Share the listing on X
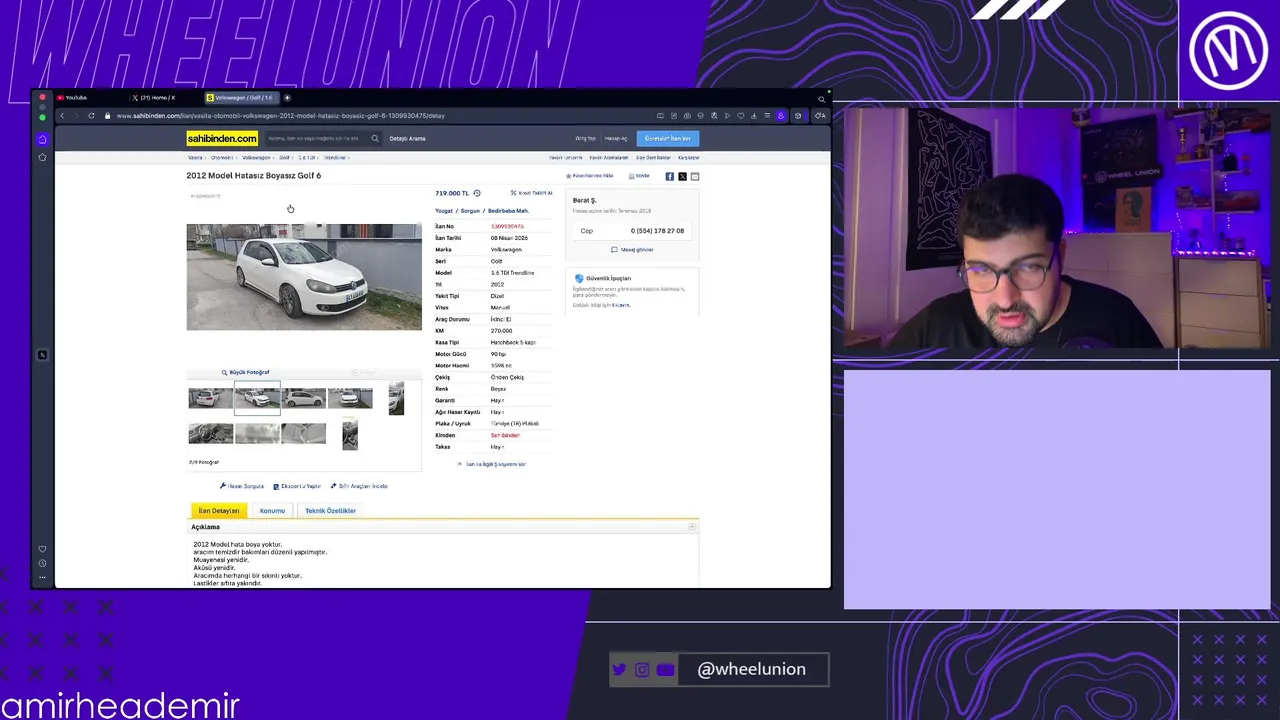This screenshot has height=720, width=1280. click(682, 176)
